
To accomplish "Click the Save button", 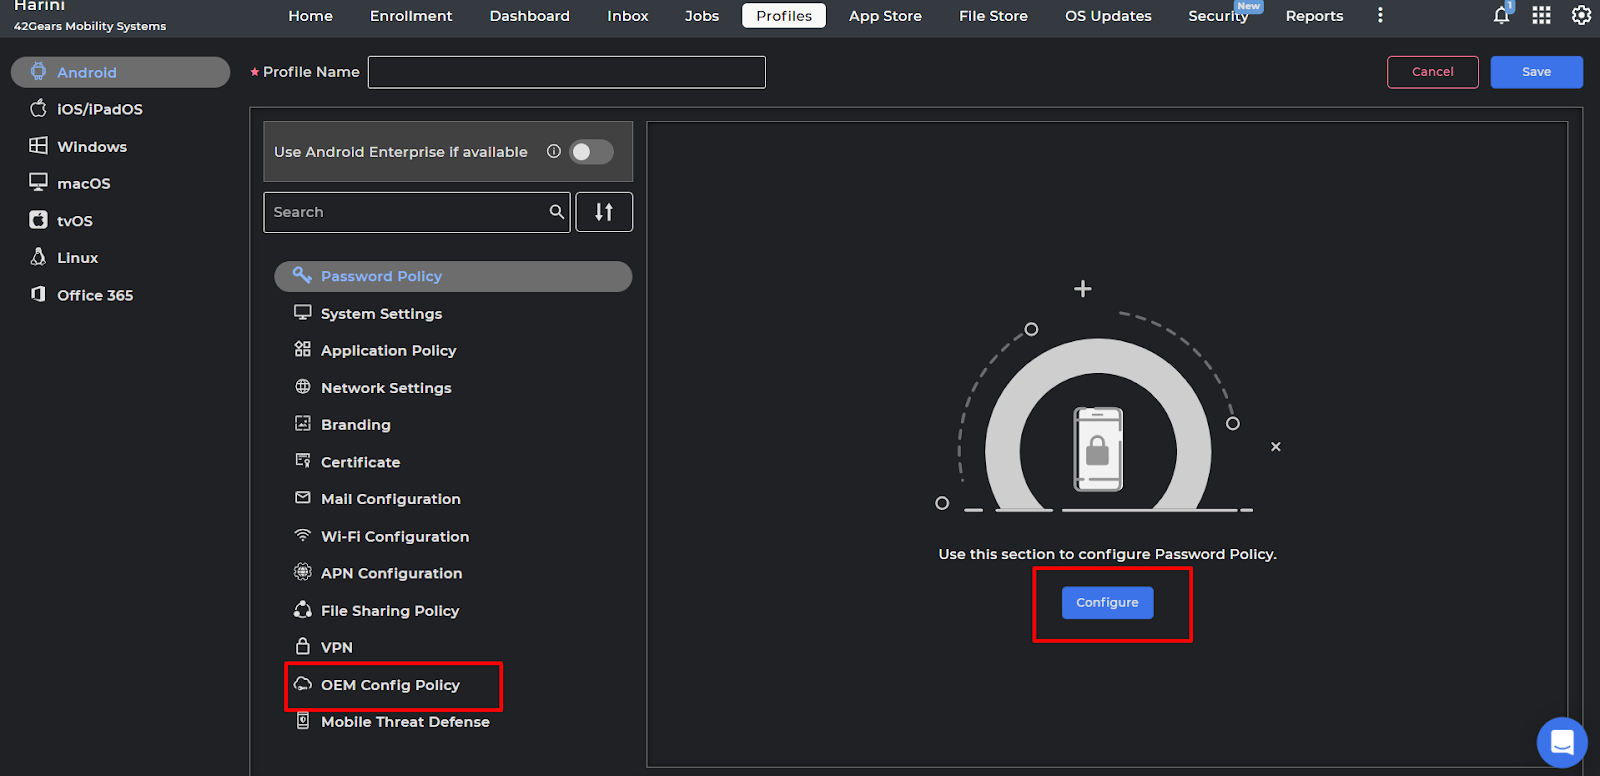I will point(1536,72).
